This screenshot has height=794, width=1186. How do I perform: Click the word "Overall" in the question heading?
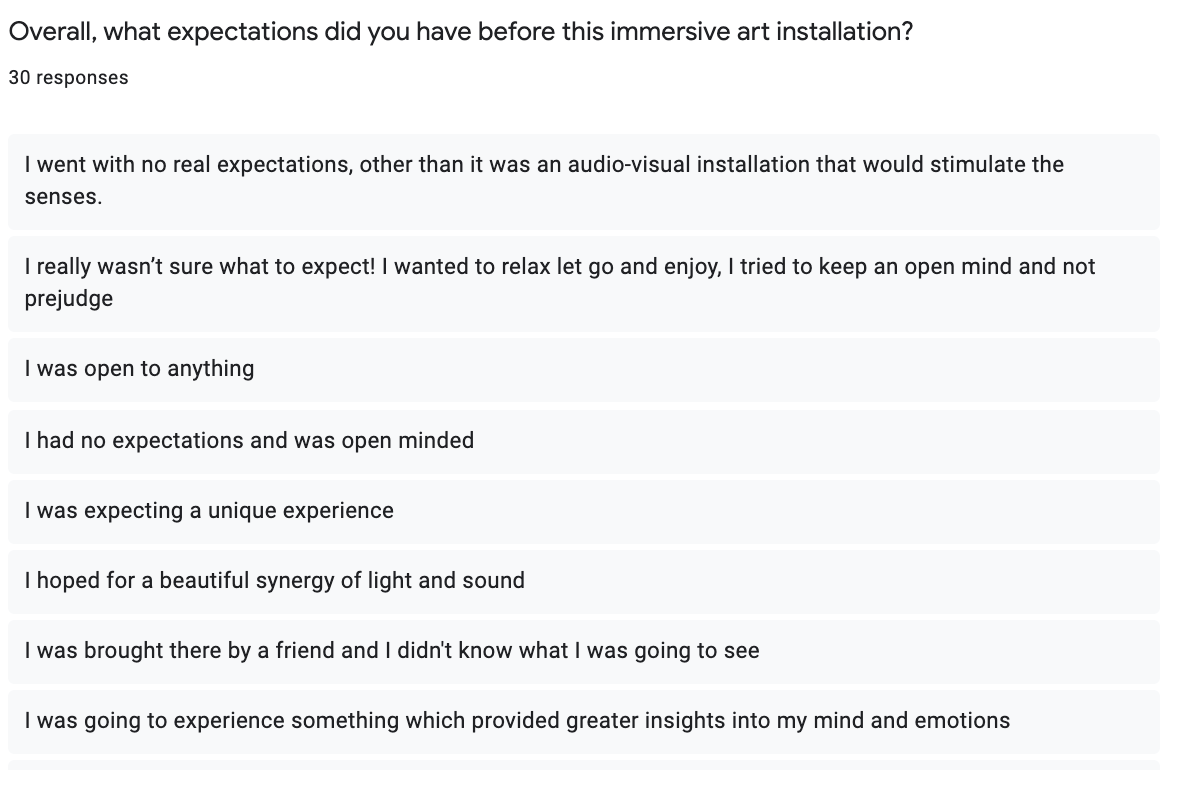(51, 31)
